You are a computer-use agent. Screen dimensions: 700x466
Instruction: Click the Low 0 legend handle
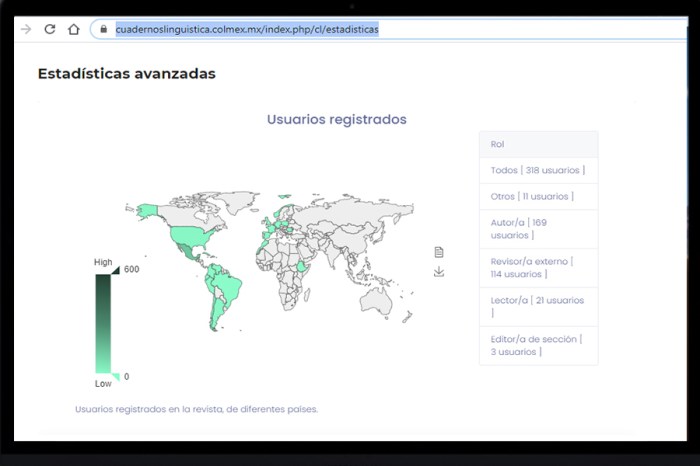(114, 376)
